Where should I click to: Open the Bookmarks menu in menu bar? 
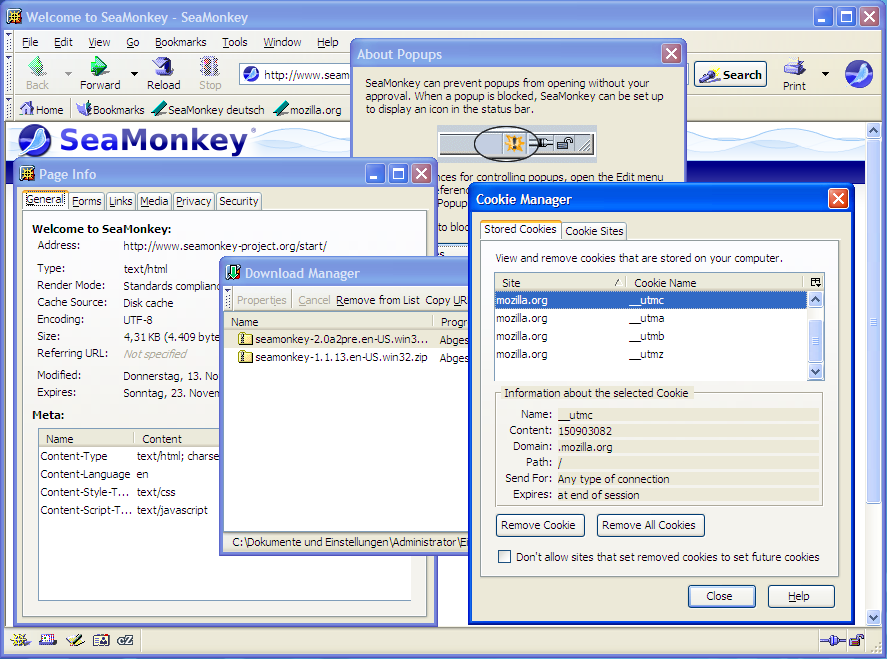180,43
